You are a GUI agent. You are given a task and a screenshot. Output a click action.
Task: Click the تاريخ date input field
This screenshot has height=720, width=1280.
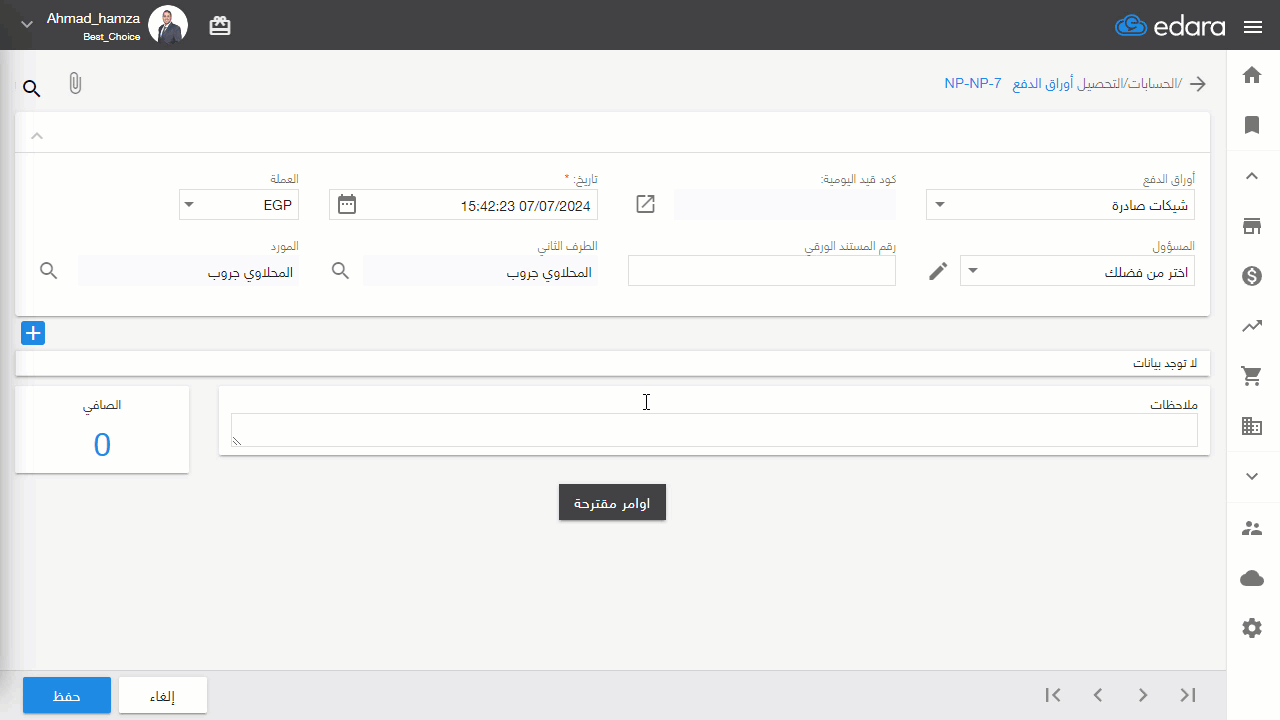[x=464, y=205]
